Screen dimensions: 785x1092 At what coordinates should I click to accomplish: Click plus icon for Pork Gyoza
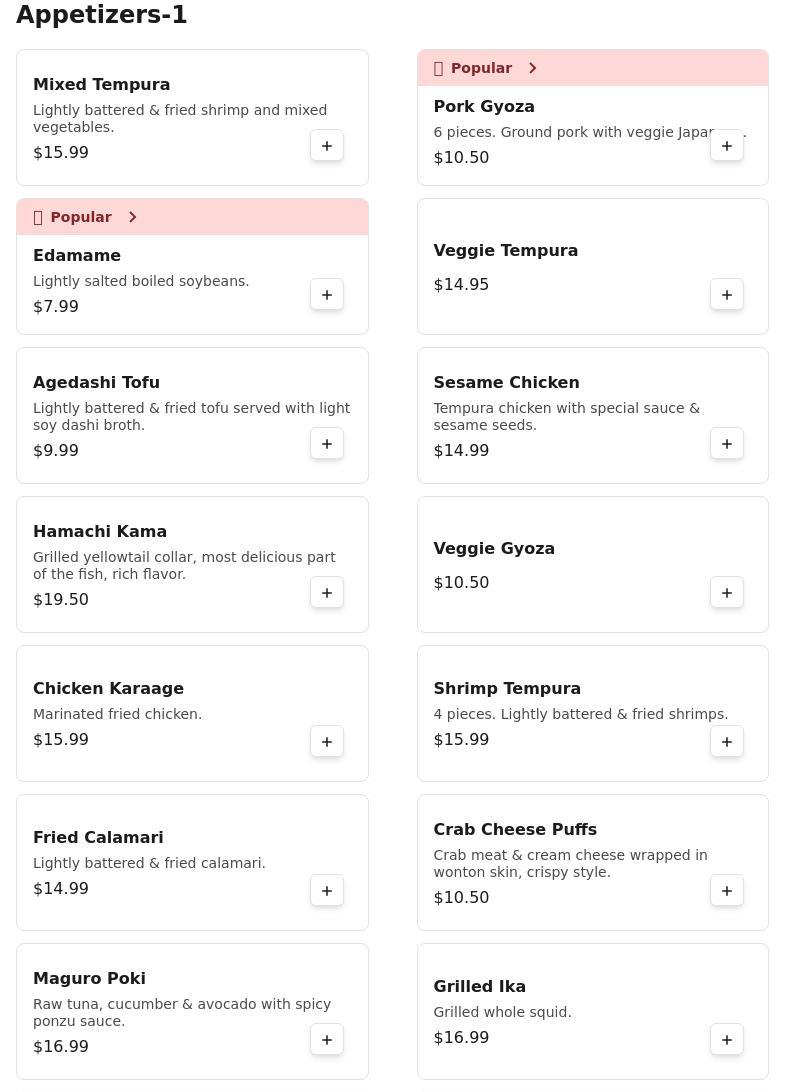[727, 146]
